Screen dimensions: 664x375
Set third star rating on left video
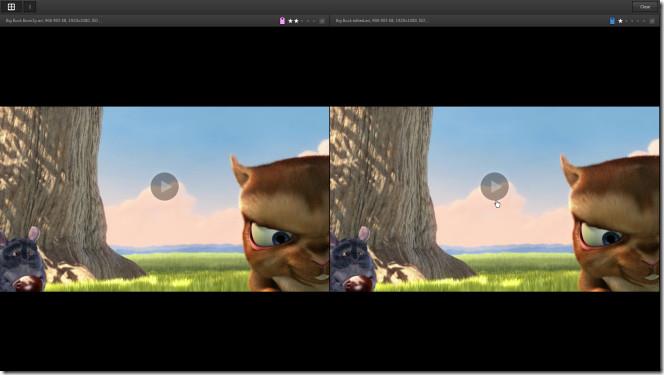point(302,21)
